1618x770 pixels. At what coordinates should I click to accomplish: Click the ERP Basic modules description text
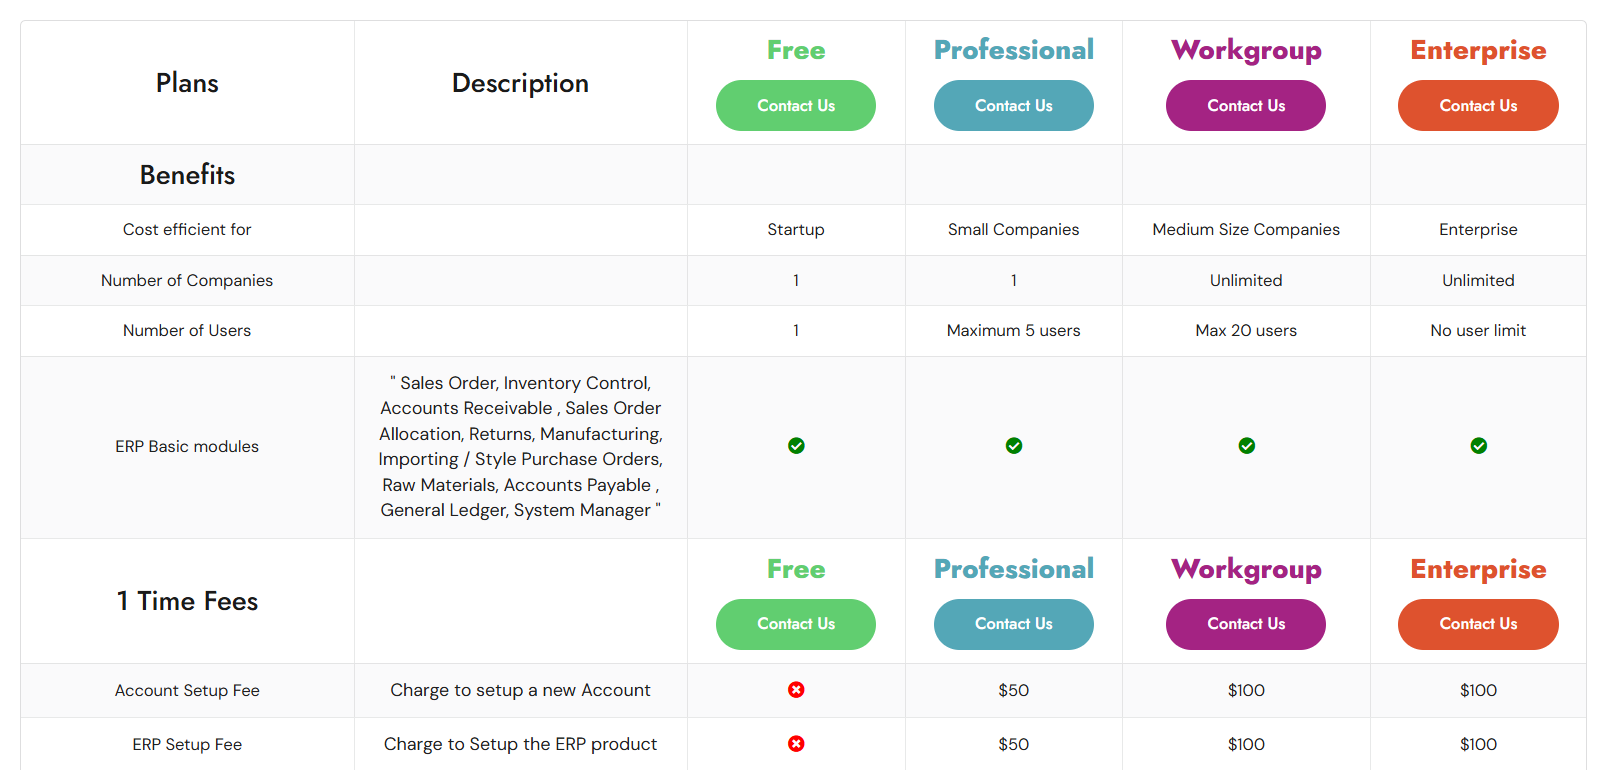(520, 447)
